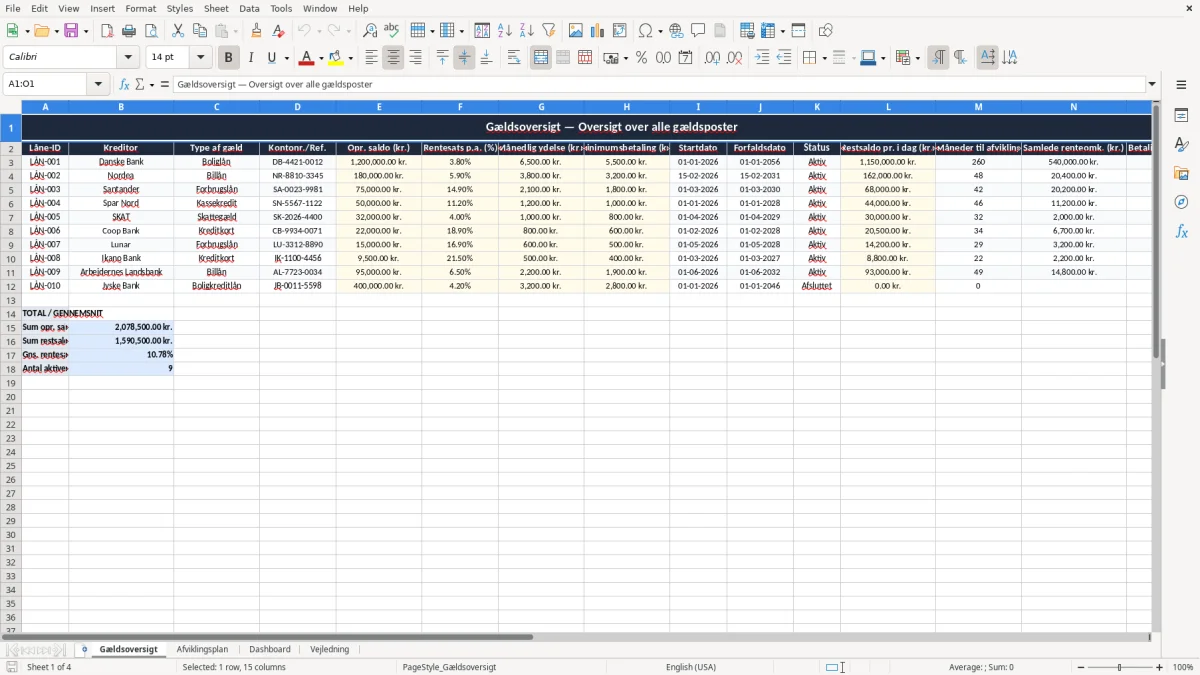Screen dimensions: 1200x675
Task: Click Add Decimal Place icon
Action: (713, 58)
